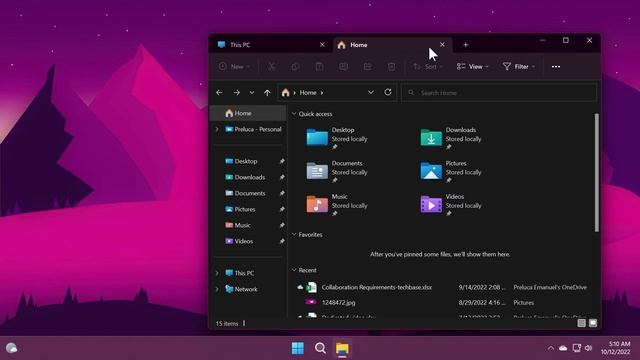Image resolution: width=640 pixels, height=360 pixels.
Task: Show hidden system tray icons
Action: pos(551,348)
